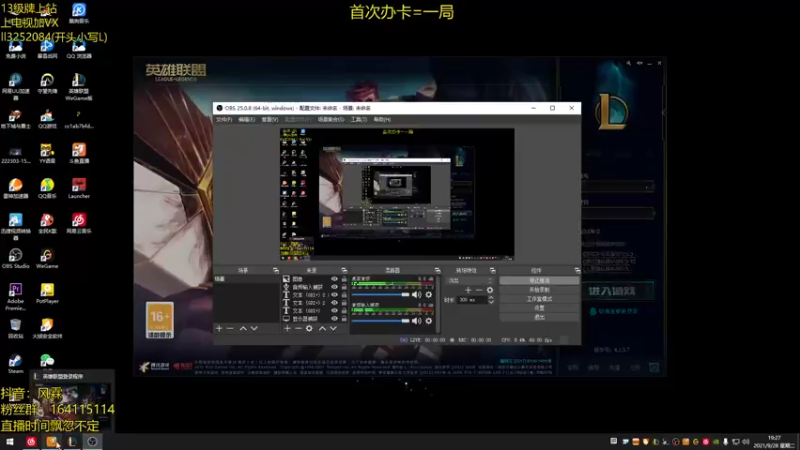Pop out the Audio Mixer dock panel
This screenshot has width=800, height=450.
[437, 270]
